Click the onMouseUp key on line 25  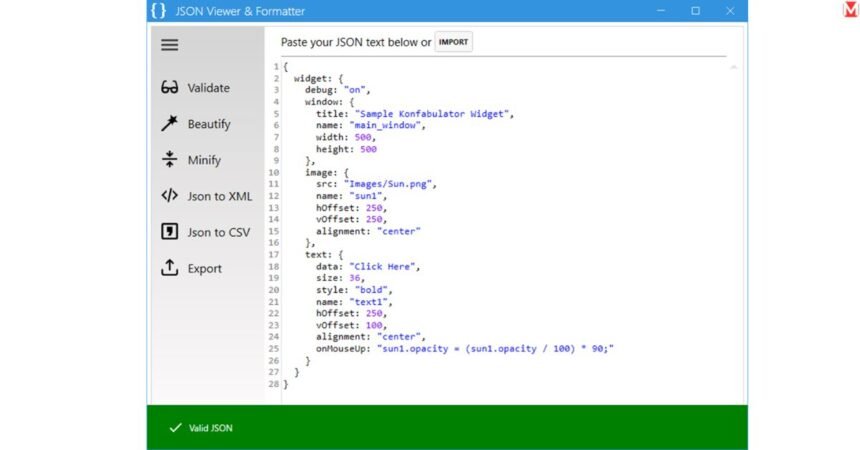point(343,348)
